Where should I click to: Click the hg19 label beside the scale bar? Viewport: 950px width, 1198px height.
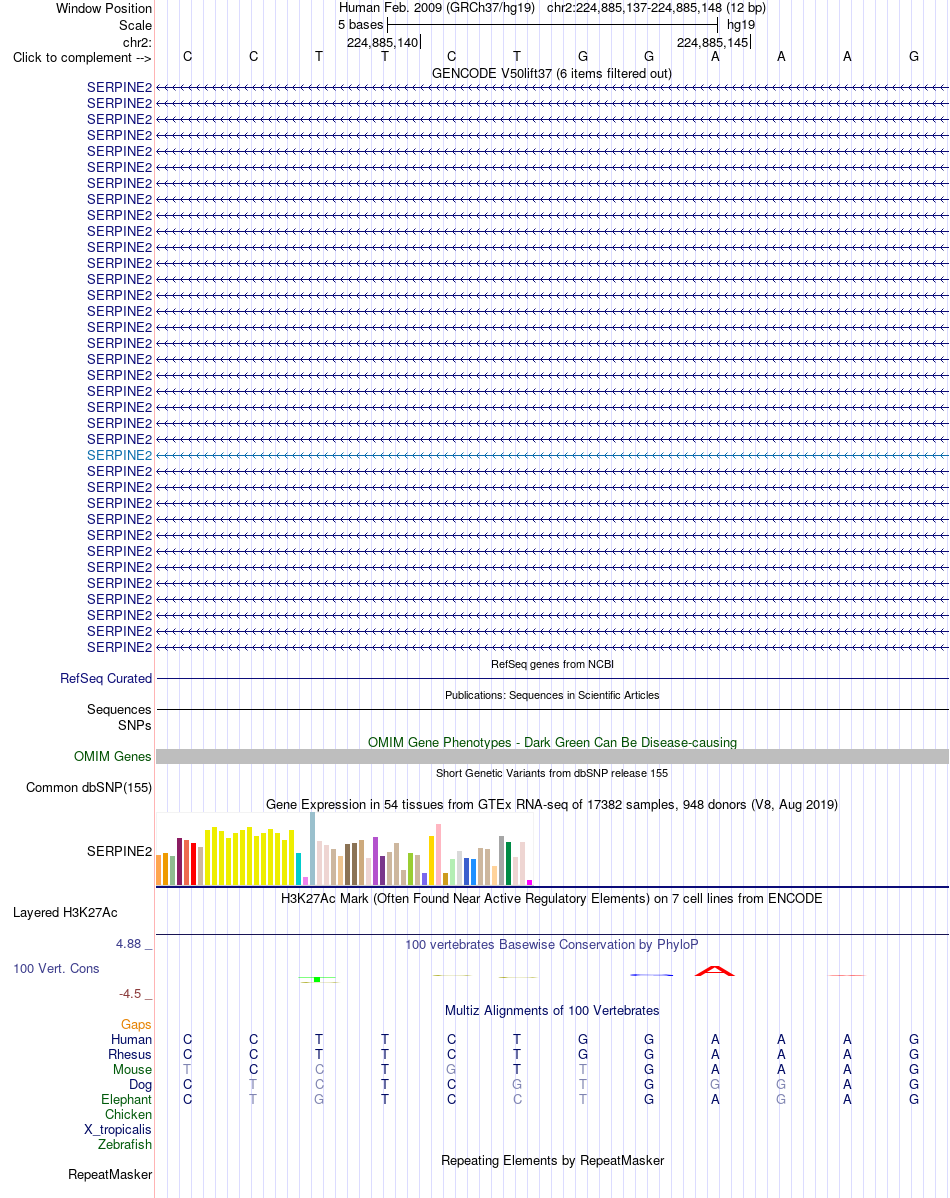pos(741,24)
